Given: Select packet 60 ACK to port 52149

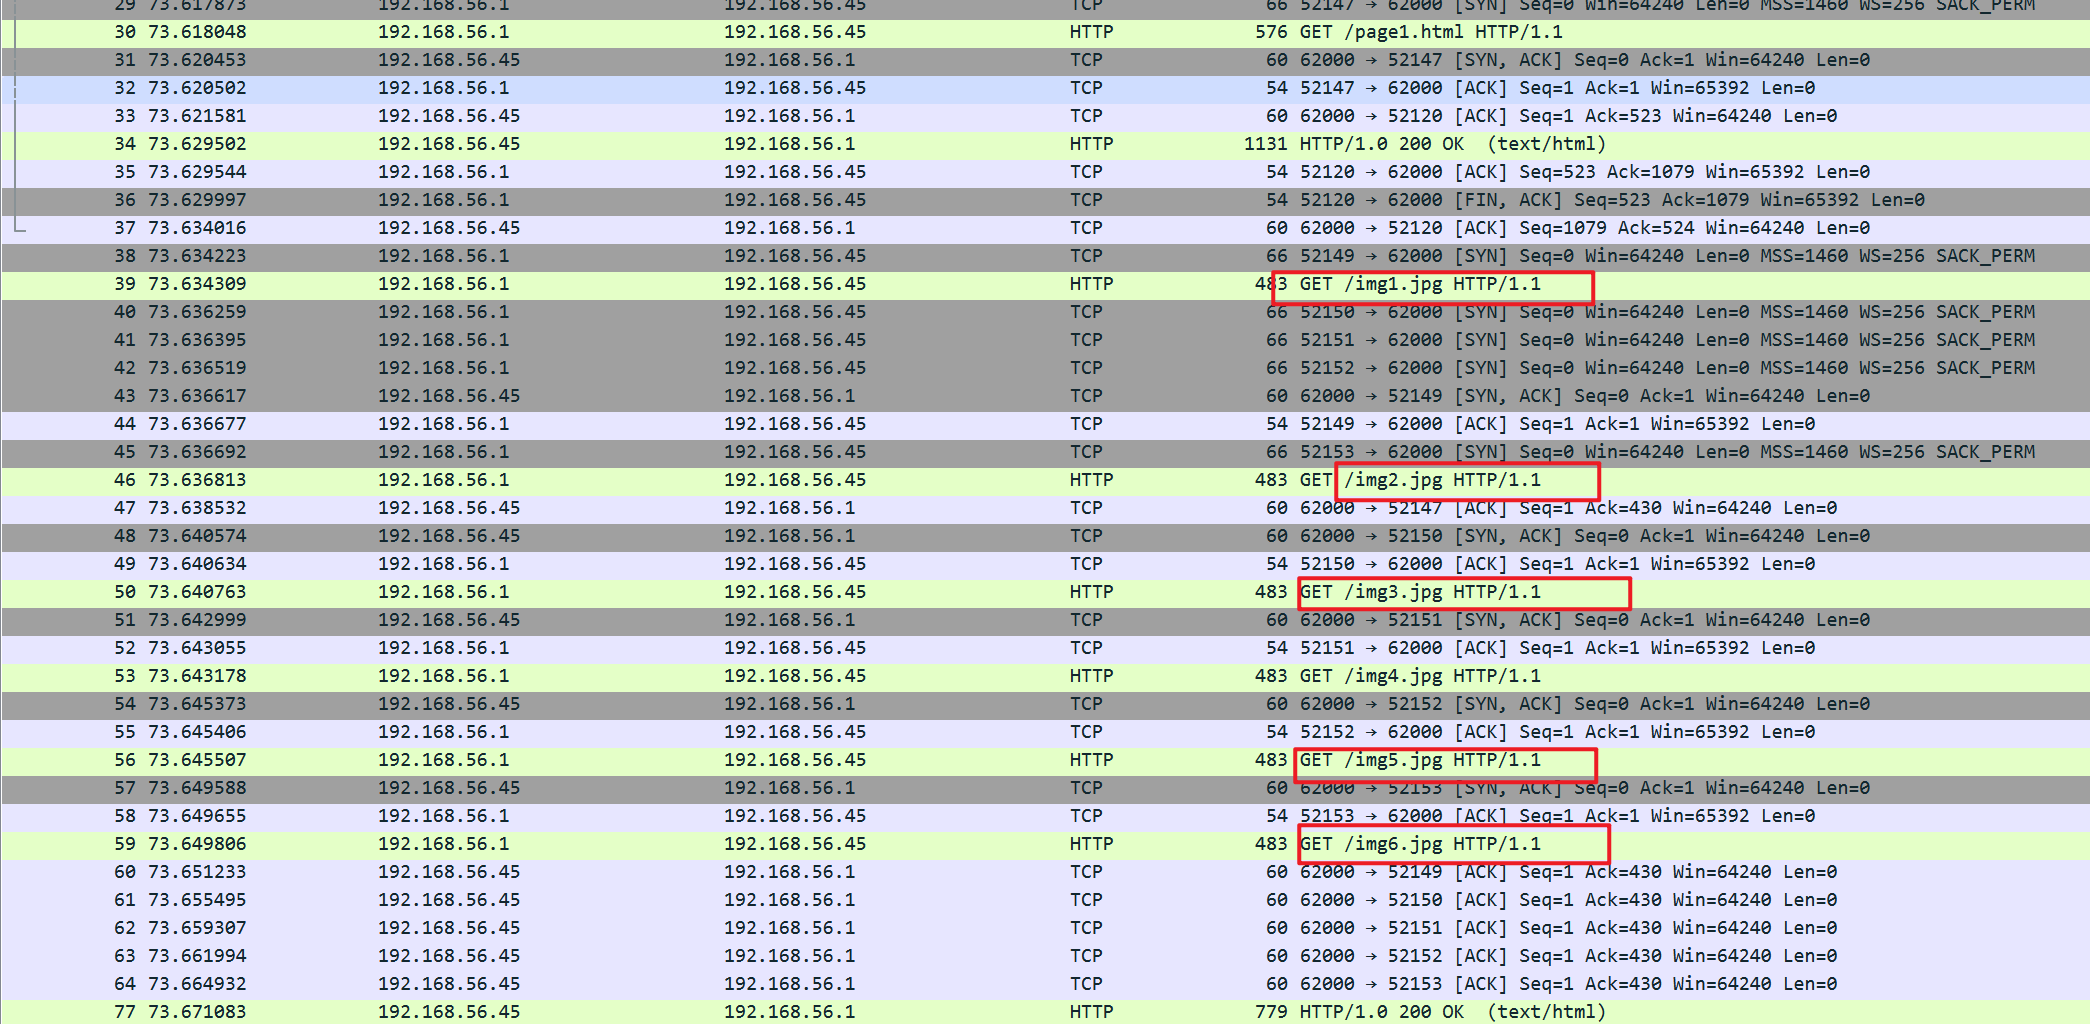Looking at the screenshot, I should (1045, 872).
